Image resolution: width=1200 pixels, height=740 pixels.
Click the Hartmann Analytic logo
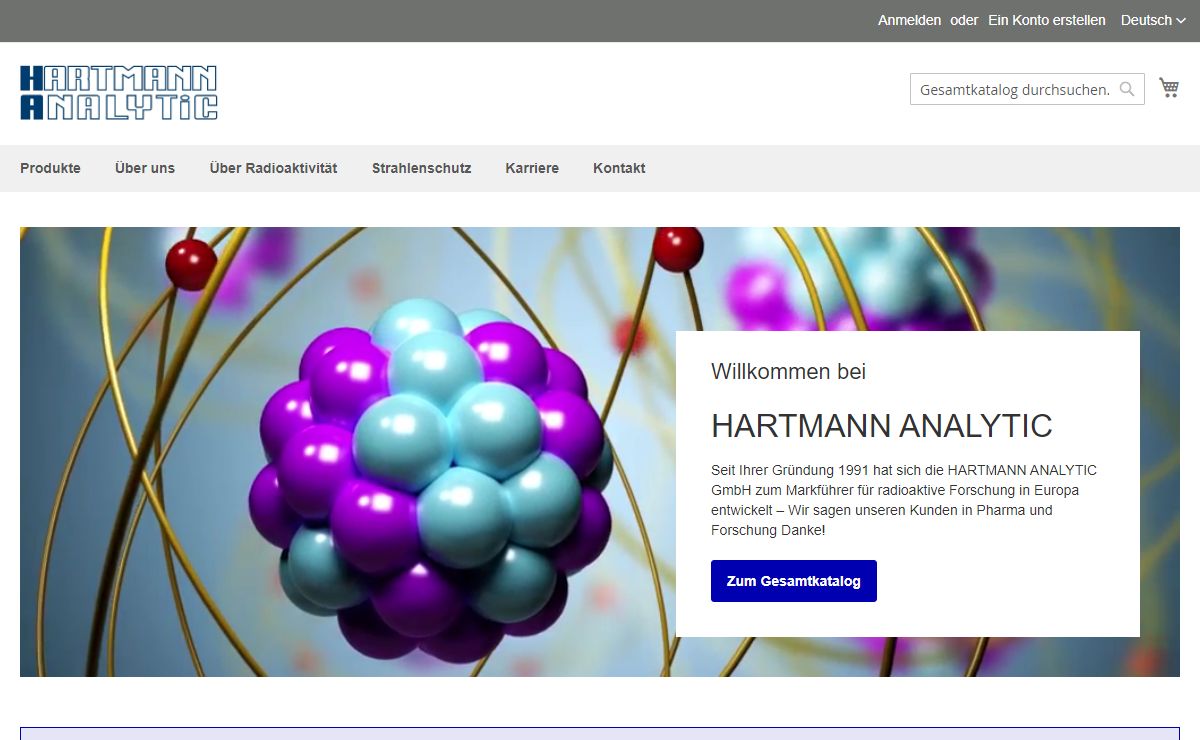tap(119, 93)
